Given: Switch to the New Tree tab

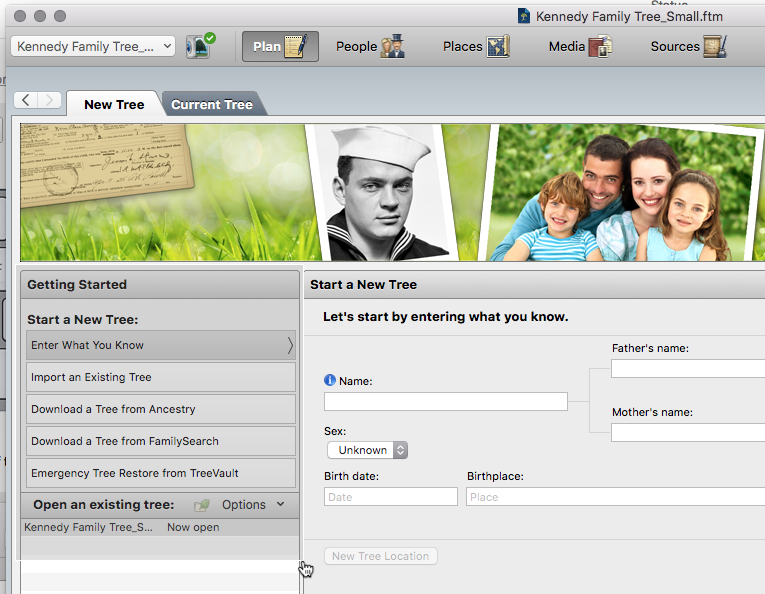Looking at the screenshot, I should point(114,104).
